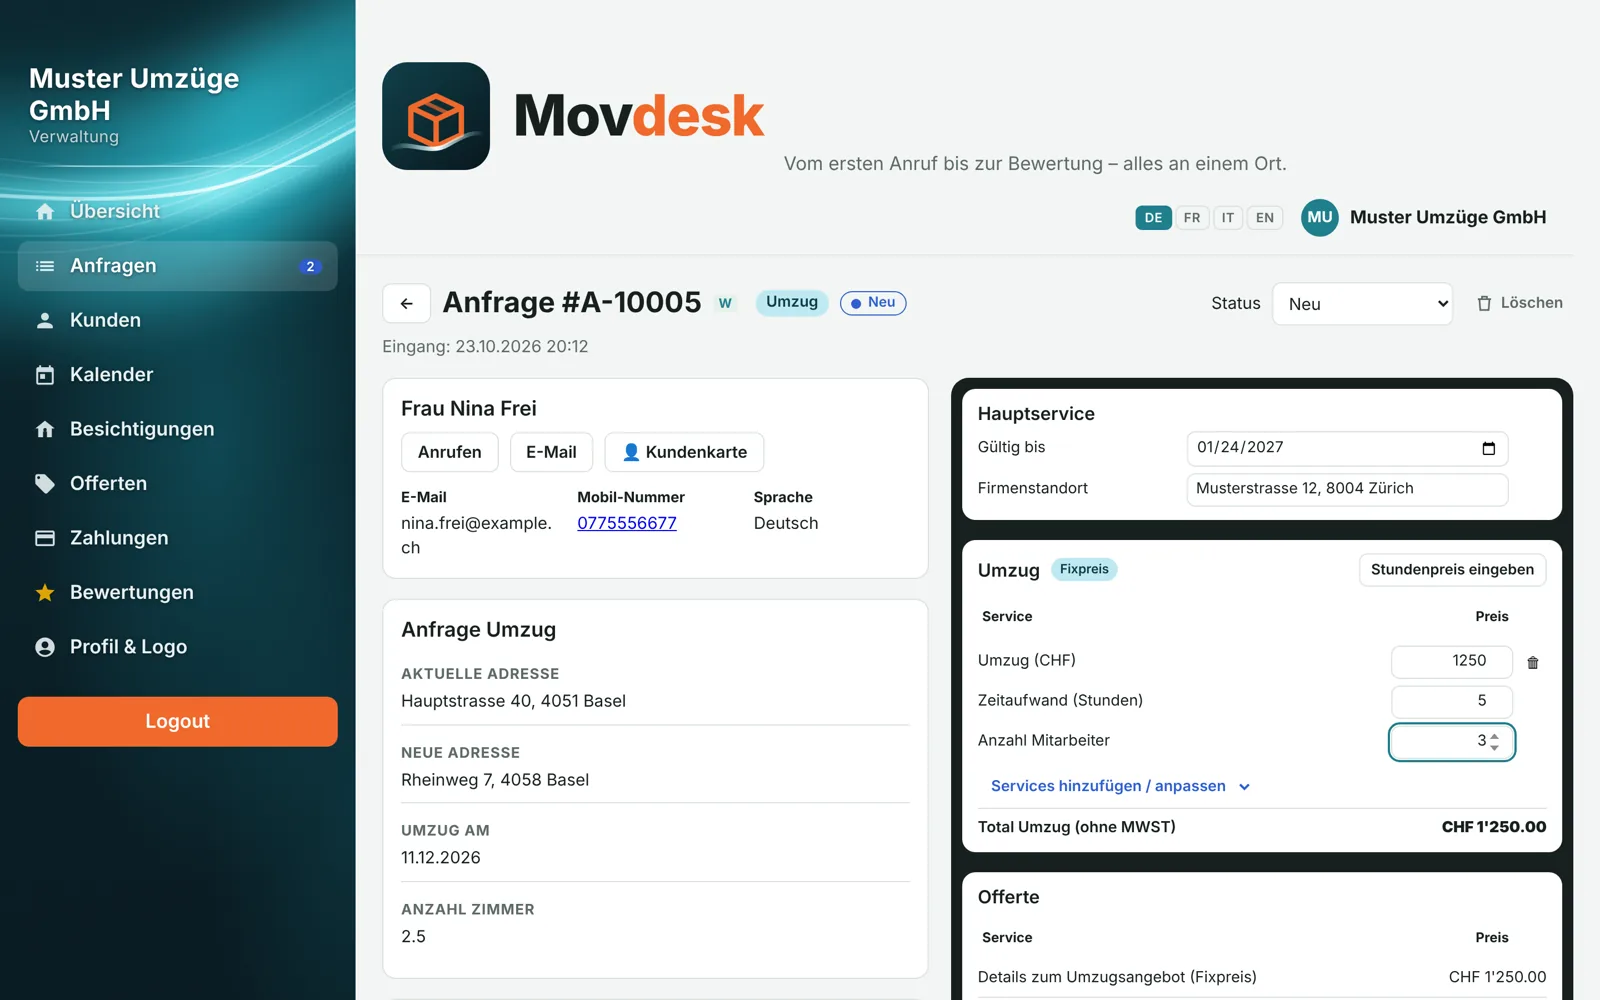This screenshot has width=1600, height=1000.
Task: Click the Anfragen count badge showing 2
Action: coord(310,266)
